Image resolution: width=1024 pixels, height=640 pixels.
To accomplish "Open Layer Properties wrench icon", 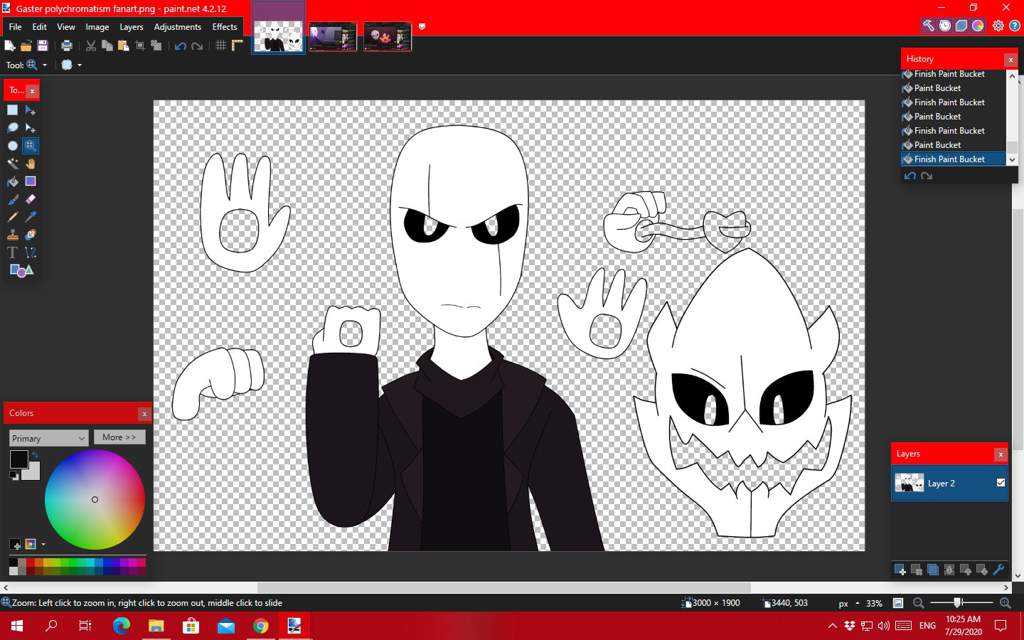I will click(998, 569).
